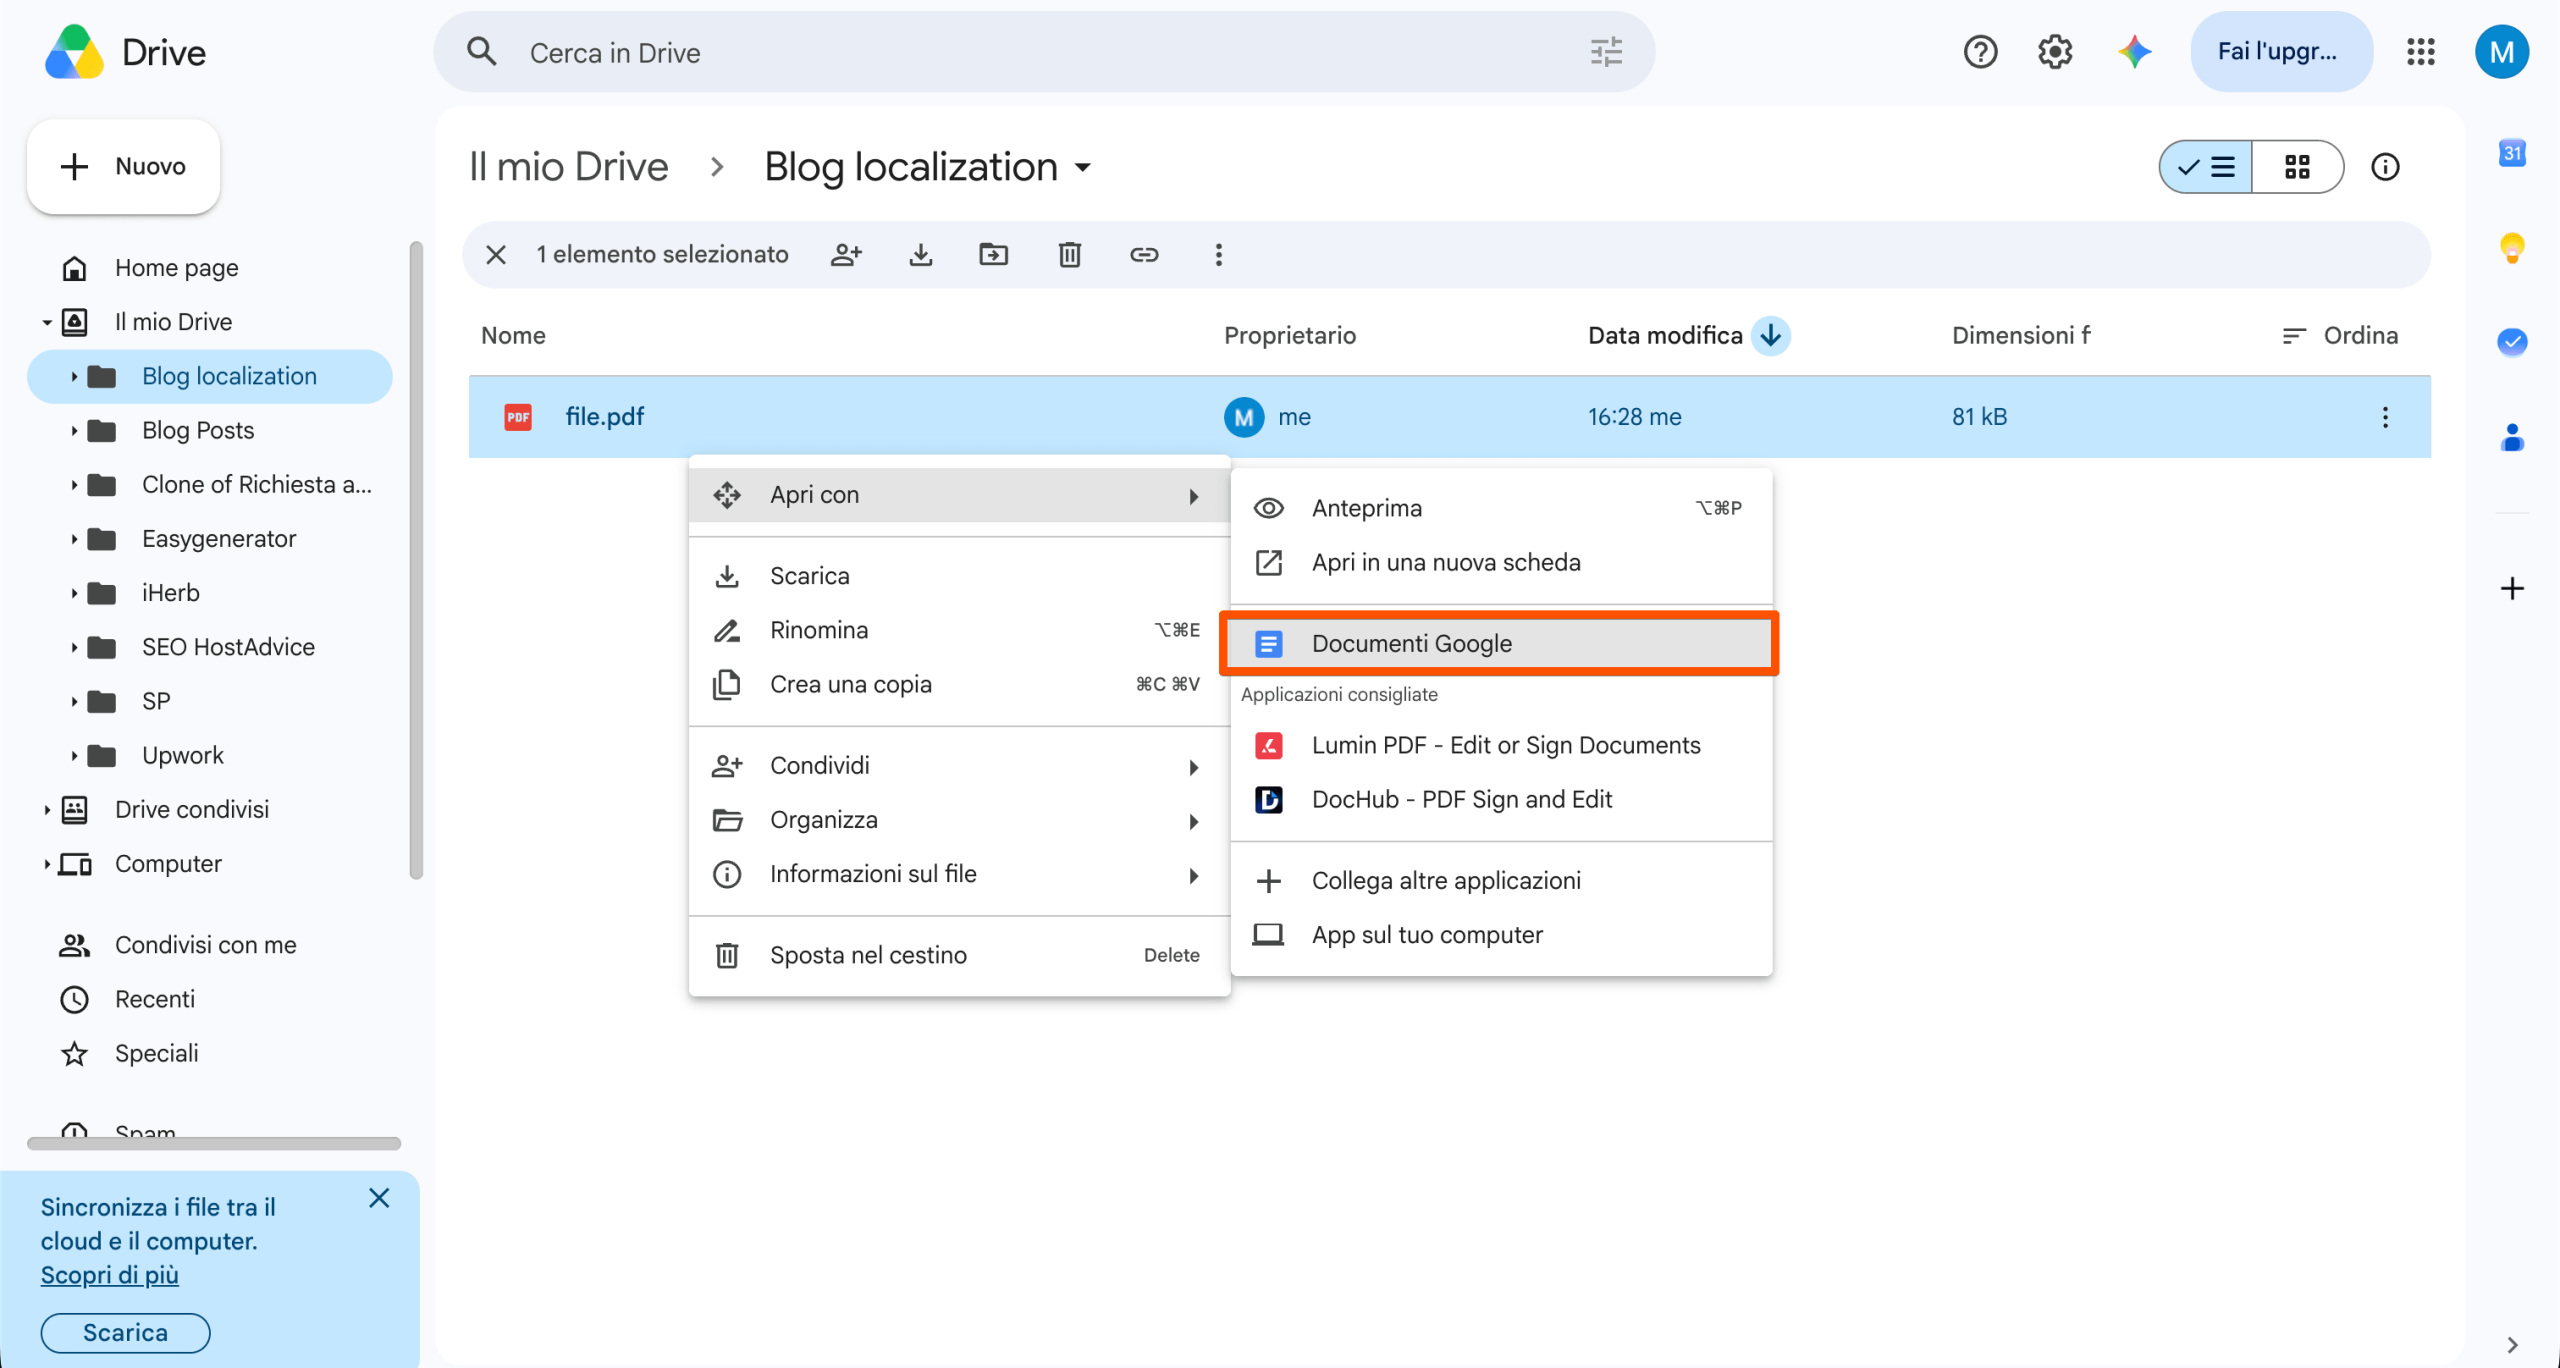Click Scarica button in sync banner

coord(125,1333)
